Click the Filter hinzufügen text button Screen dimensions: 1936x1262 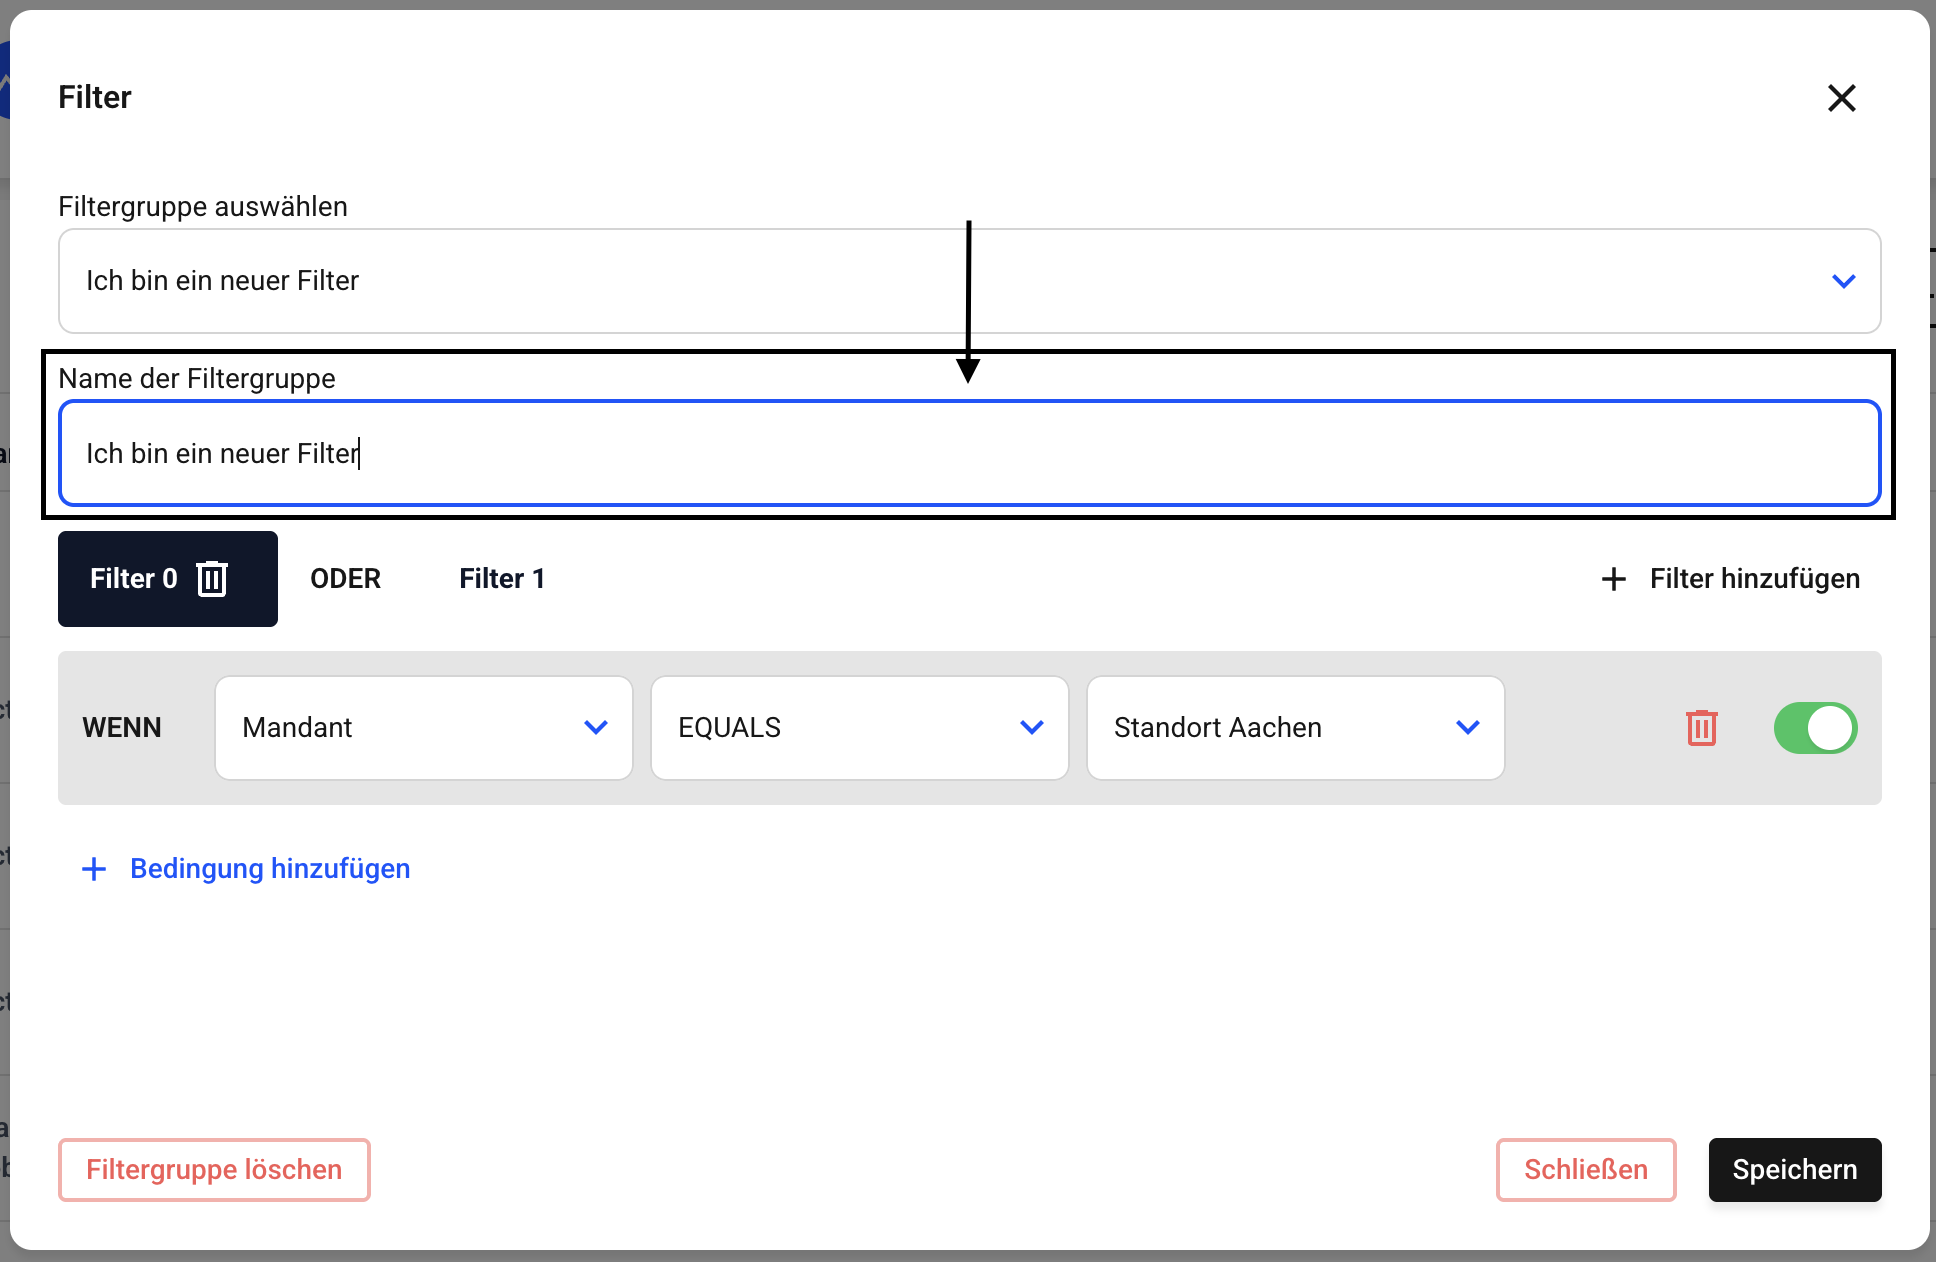click(x=1754, y=579)
